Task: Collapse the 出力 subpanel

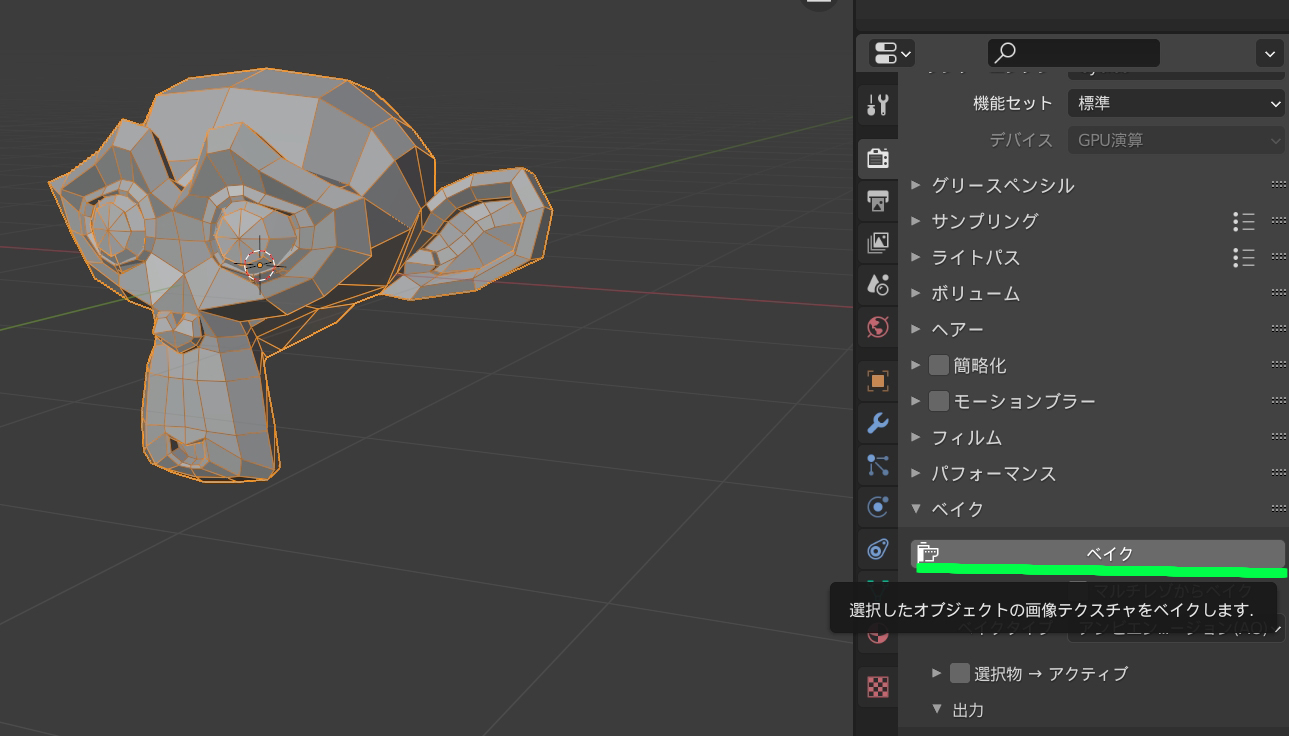Action: click(x=937, y=709)
